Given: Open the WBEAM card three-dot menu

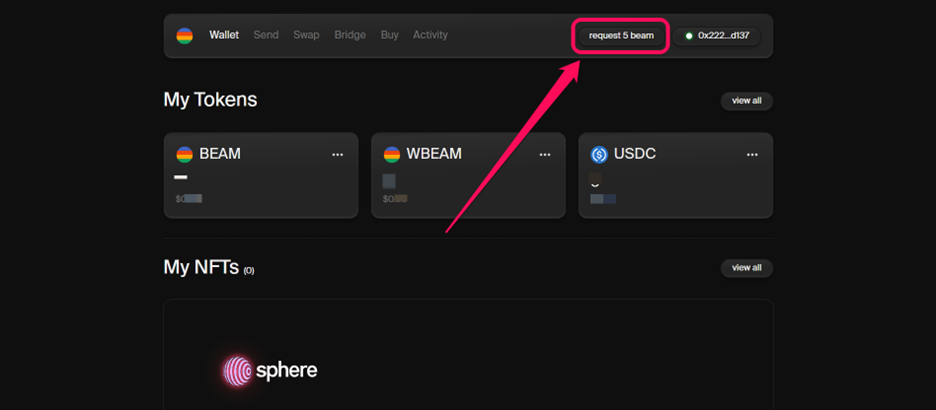Looking at the screenshot, I should (x=545, y=155).
